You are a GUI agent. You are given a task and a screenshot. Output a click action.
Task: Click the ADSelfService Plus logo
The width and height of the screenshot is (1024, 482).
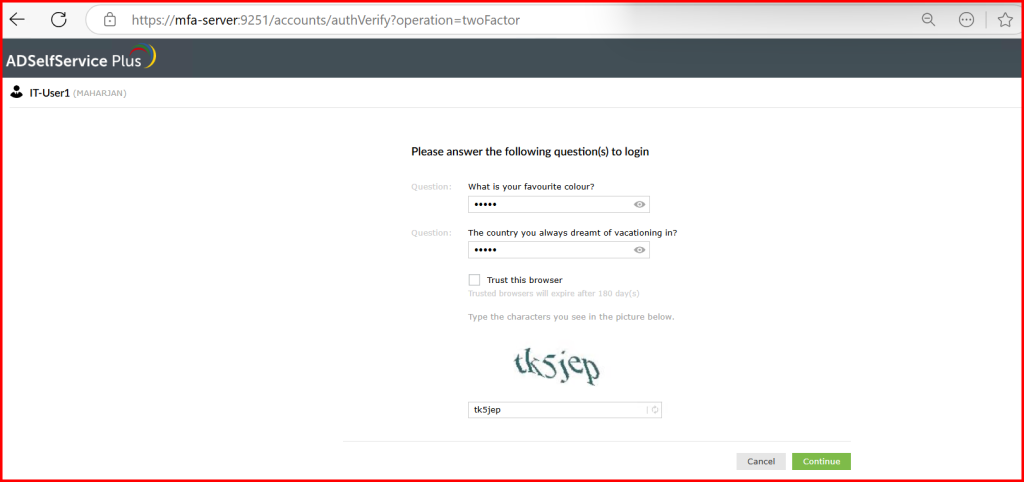(x=80, y=59)
